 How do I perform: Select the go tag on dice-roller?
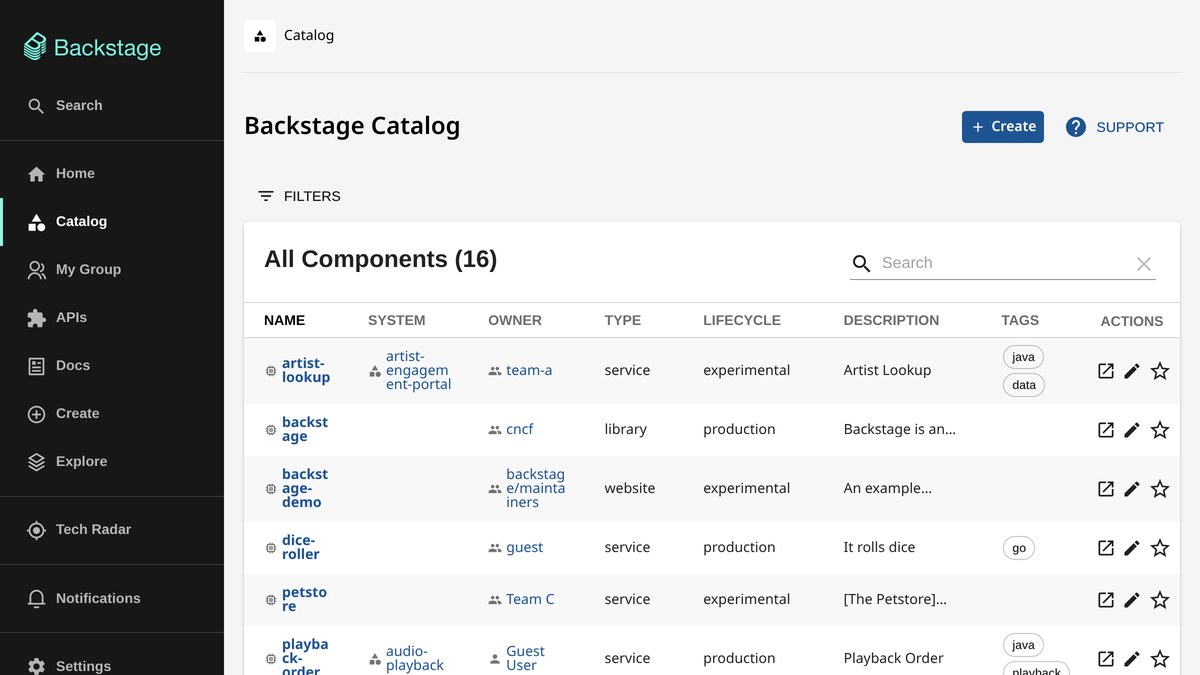point(1019,548)
